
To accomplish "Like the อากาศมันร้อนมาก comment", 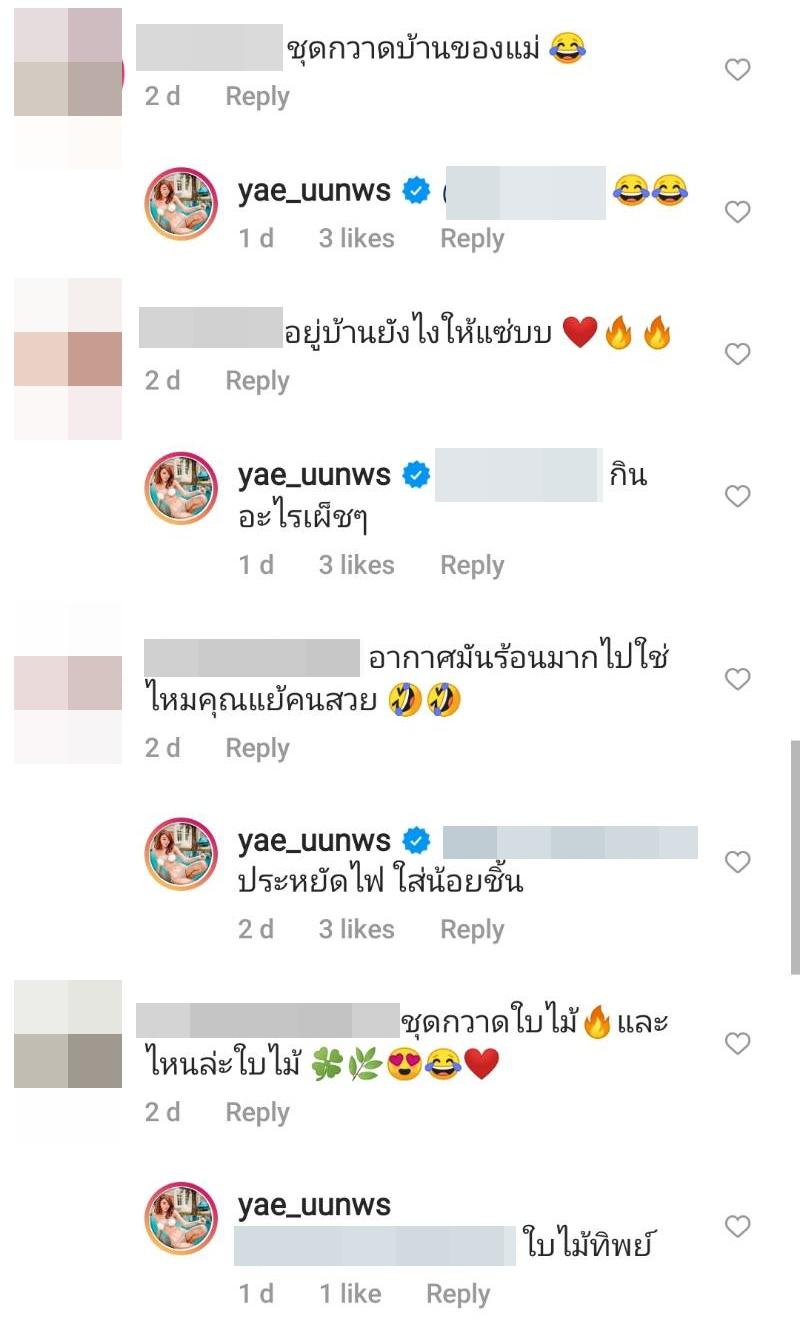I will tap(737, 679).
